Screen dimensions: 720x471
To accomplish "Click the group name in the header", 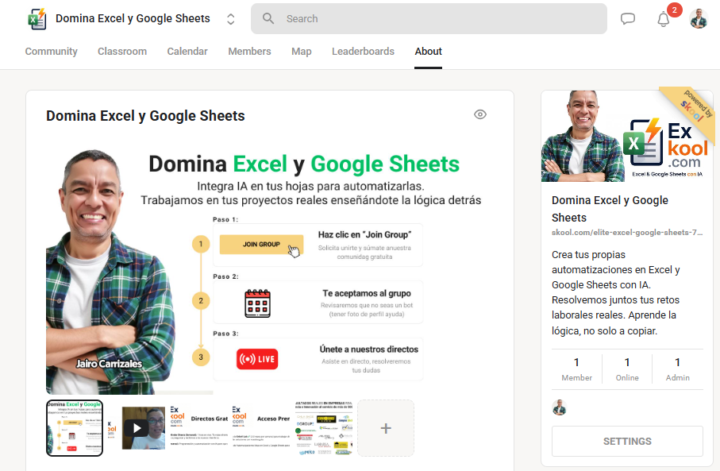I will click(x=133, y=18).
